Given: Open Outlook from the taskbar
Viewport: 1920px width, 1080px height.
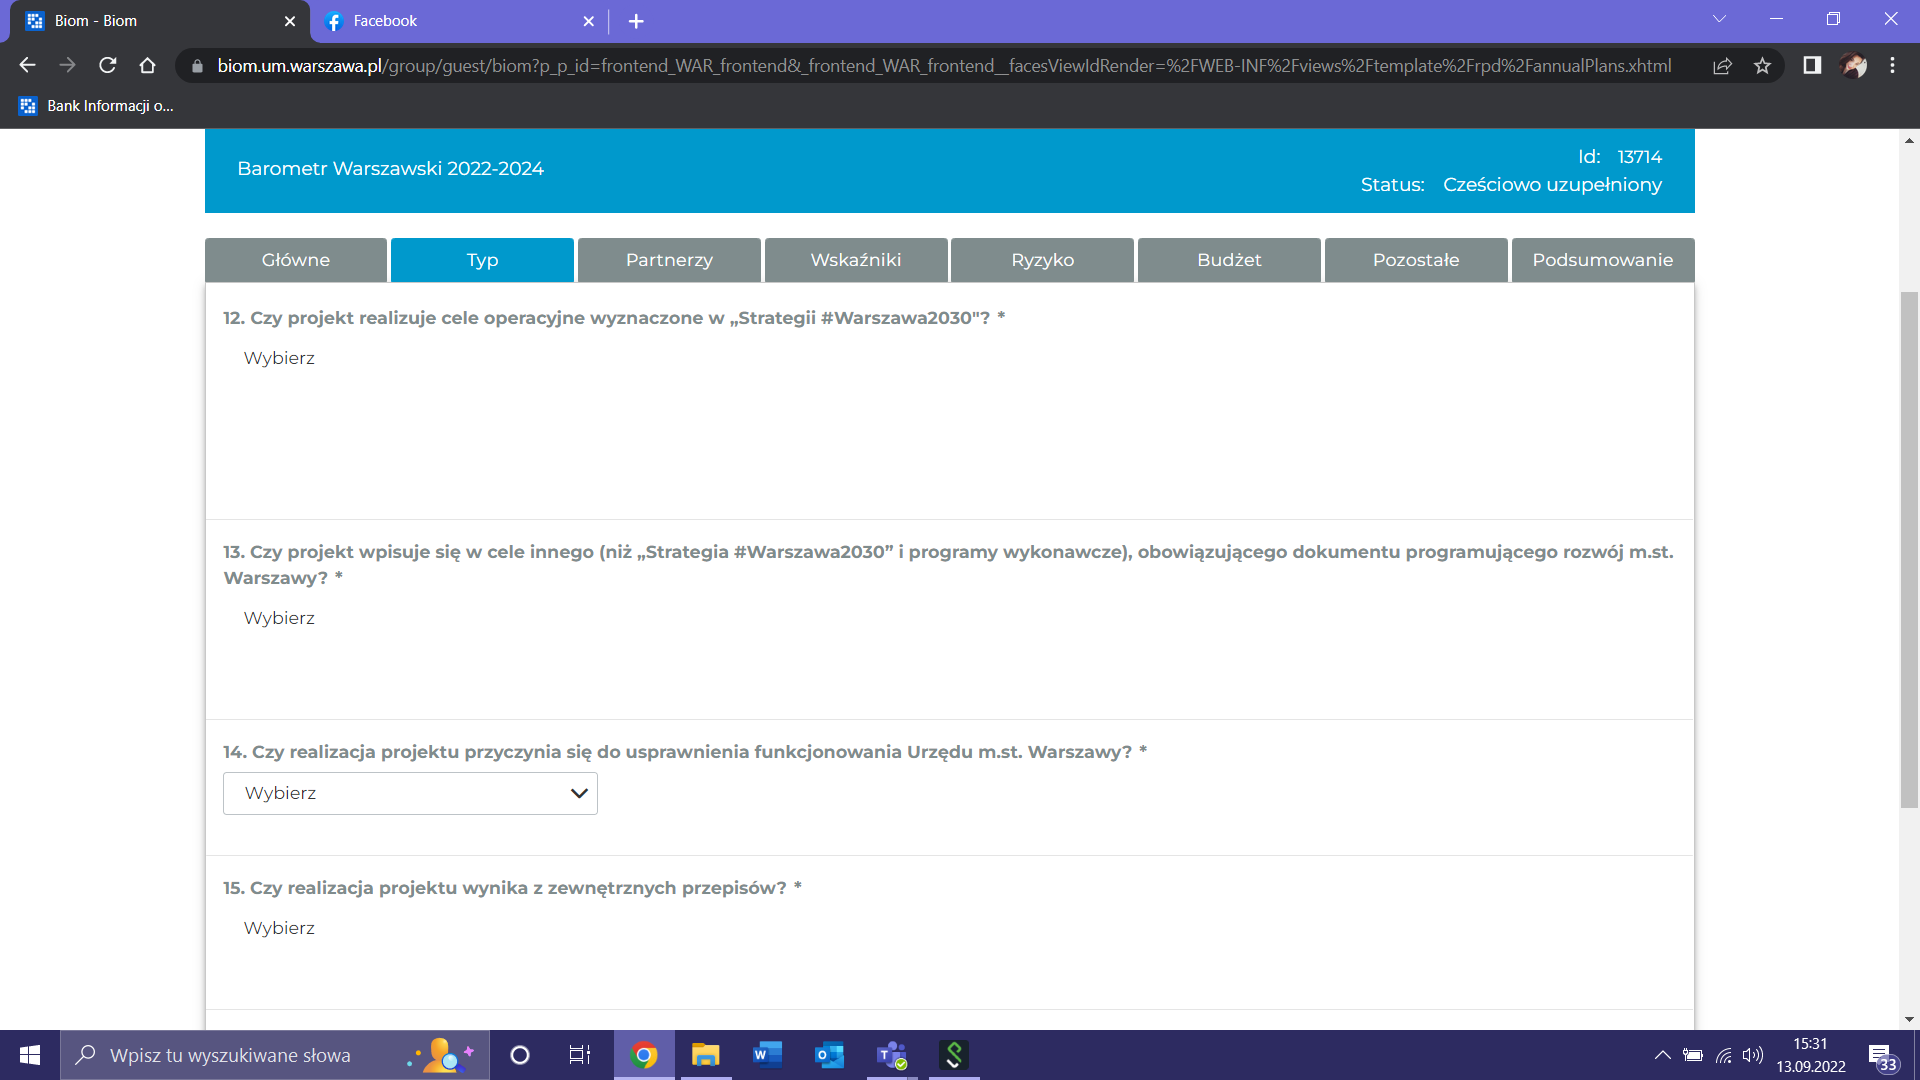Looking at the screenshot, I should click(829, 1055).
